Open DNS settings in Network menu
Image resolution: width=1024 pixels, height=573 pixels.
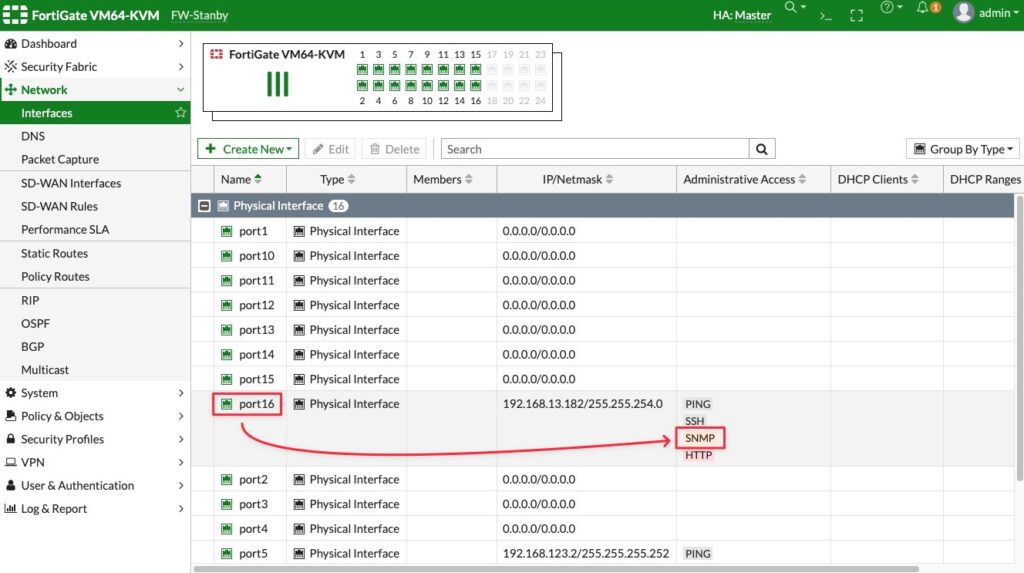tap(33, 136)
